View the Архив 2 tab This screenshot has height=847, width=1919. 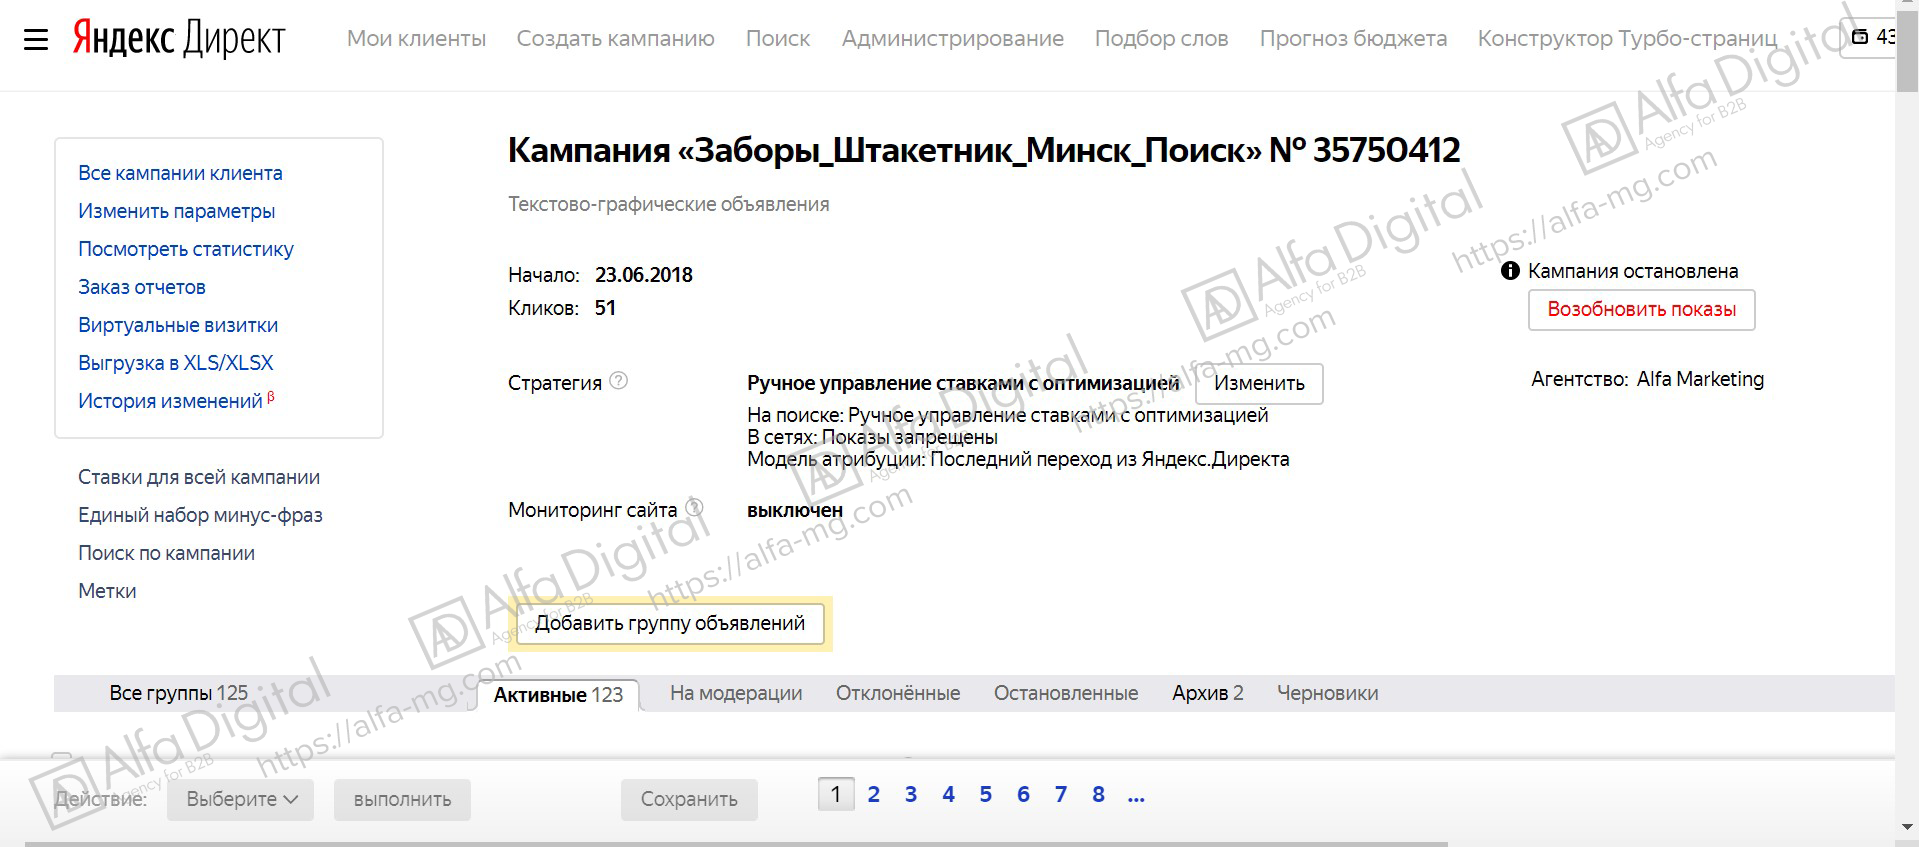pyautogui.click(x=1208, y=693)
